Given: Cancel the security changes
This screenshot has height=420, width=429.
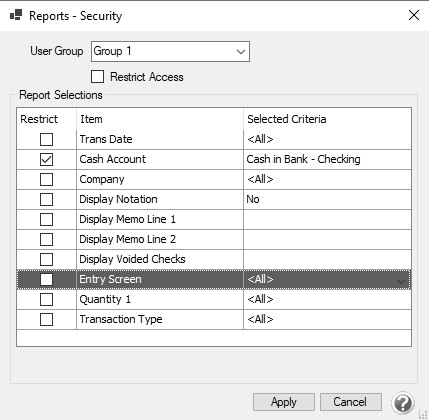Looking at the screenshot, I should click(x=351, y=402).
